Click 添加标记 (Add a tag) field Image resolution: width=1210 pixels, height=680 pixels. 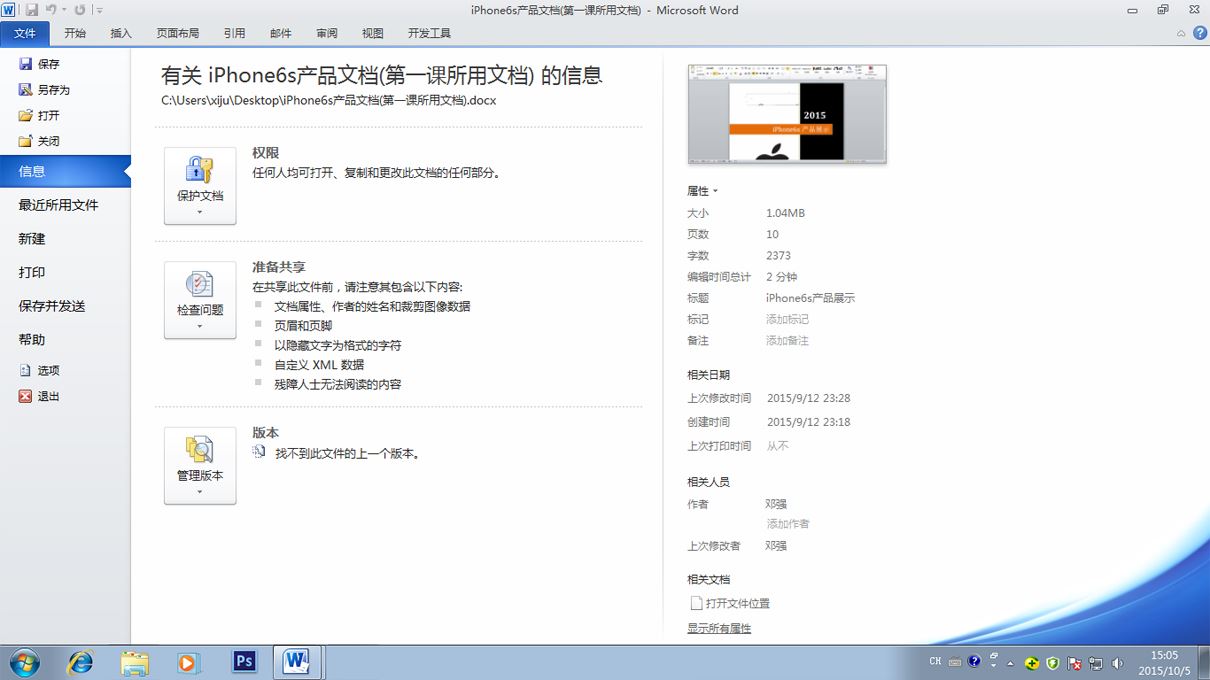tap(788, 319)
